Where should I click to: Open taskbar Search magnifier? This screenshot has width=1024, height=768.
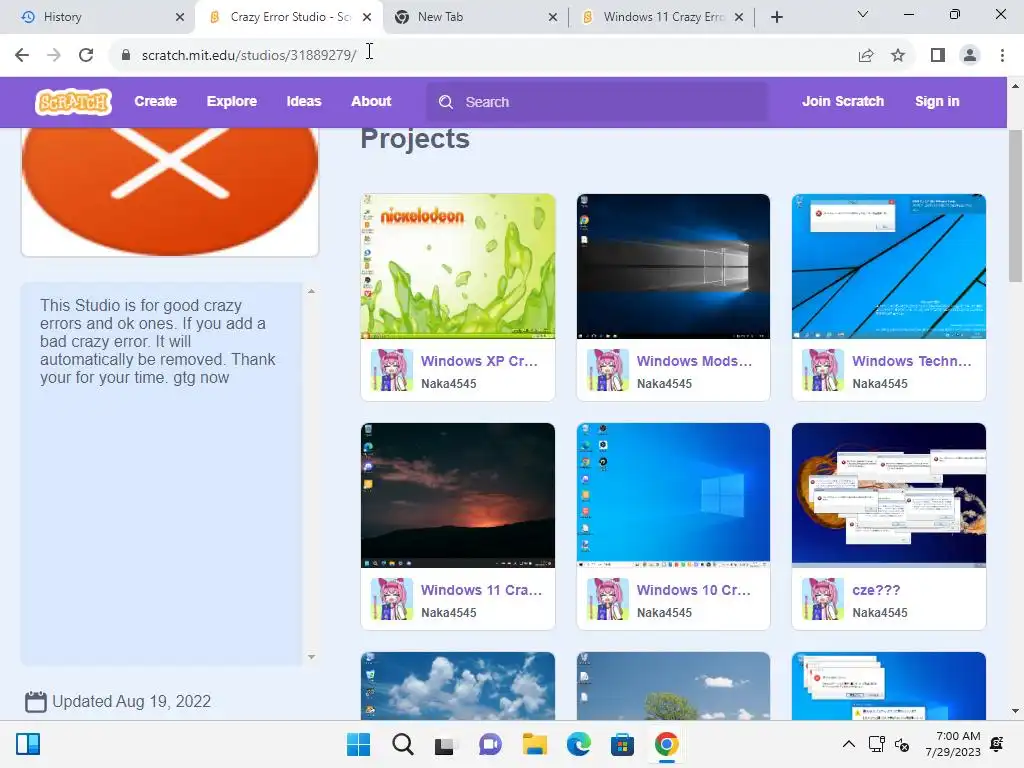pos(403,744)
